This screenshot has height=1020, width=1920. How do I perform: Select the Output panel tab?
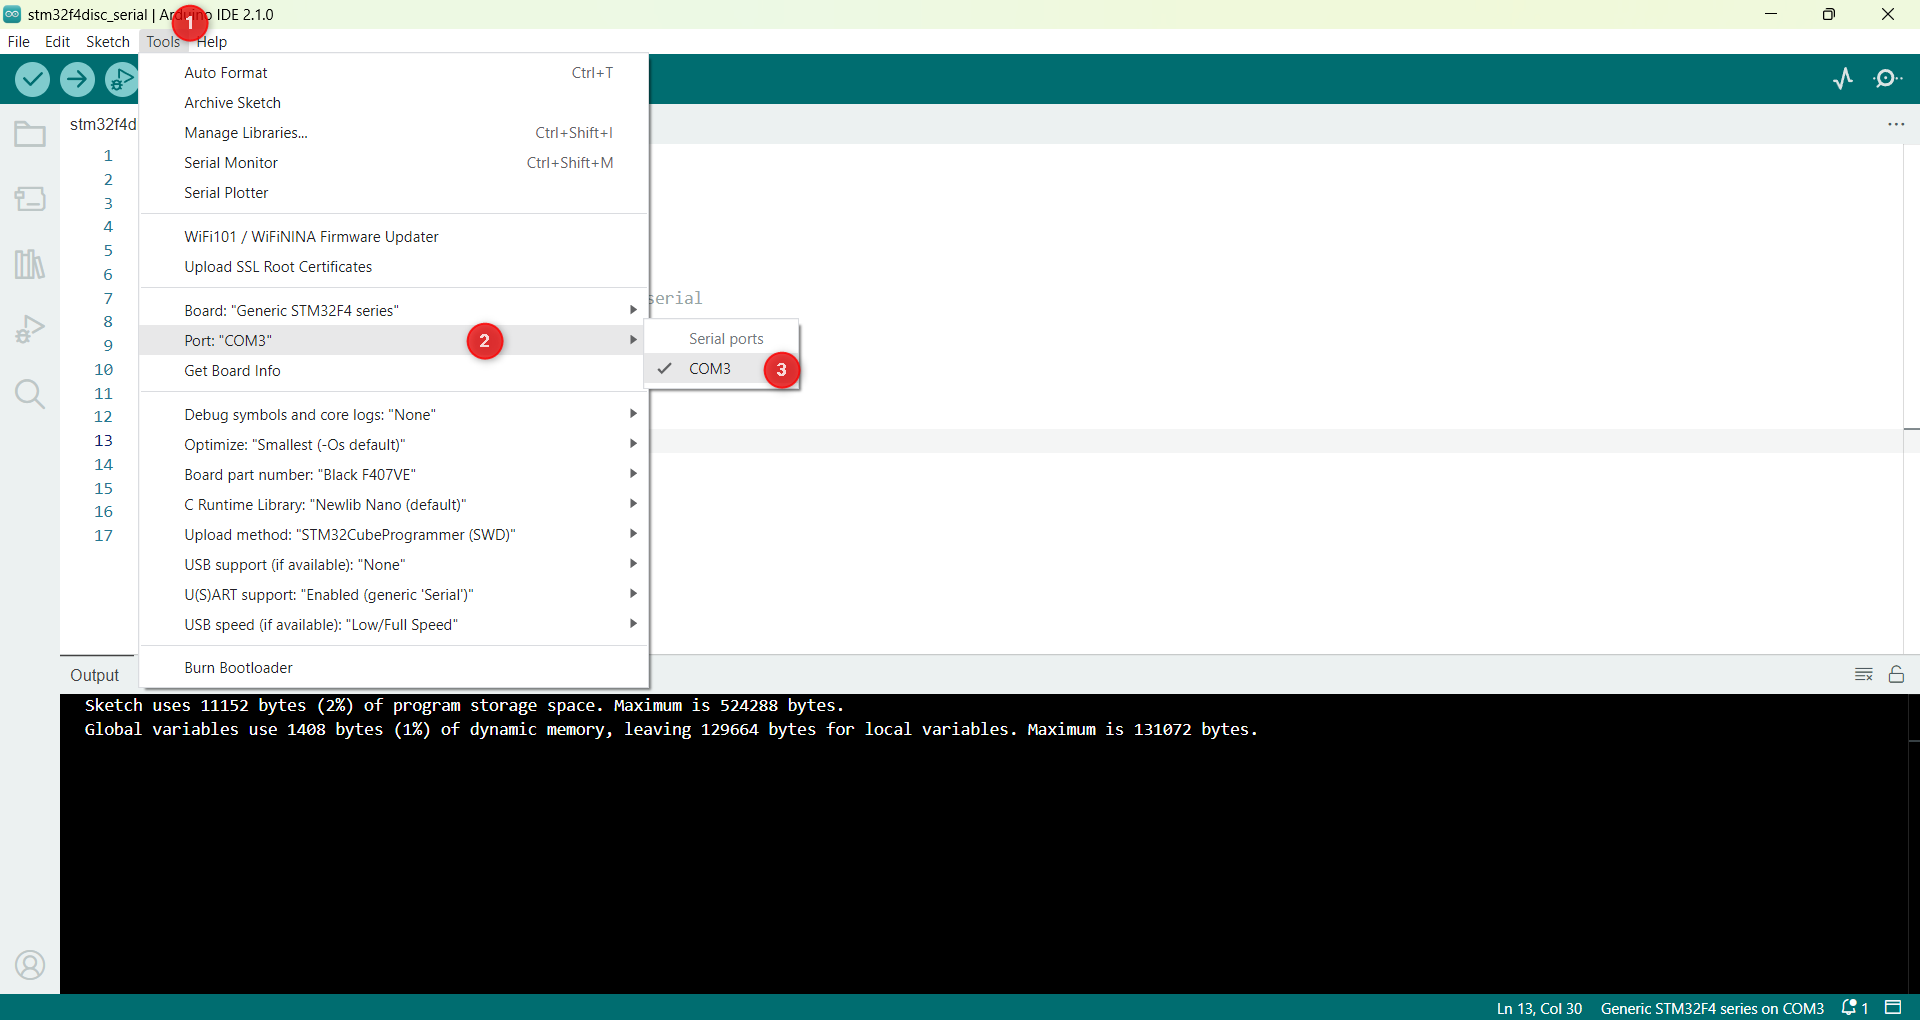pyautogui.click(x=95, y=675)
